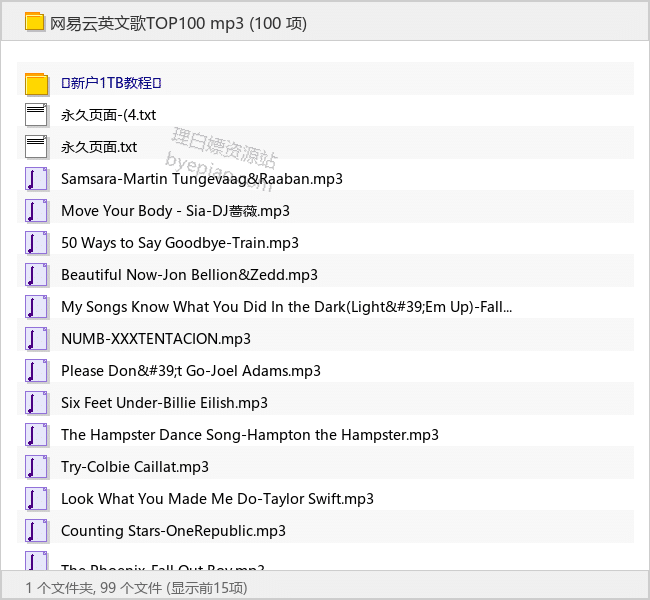Select The Hampster Dance Song-Hampton the Hampster.mp3
Screen dimensions: 650x600
(x=250, y=435)
